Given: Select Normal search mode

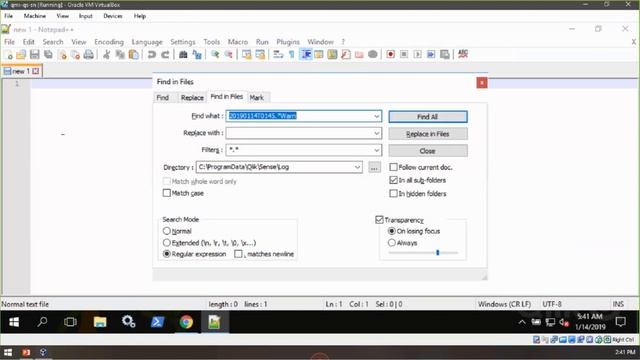Looking at the screenshot, I should (167, 231).
